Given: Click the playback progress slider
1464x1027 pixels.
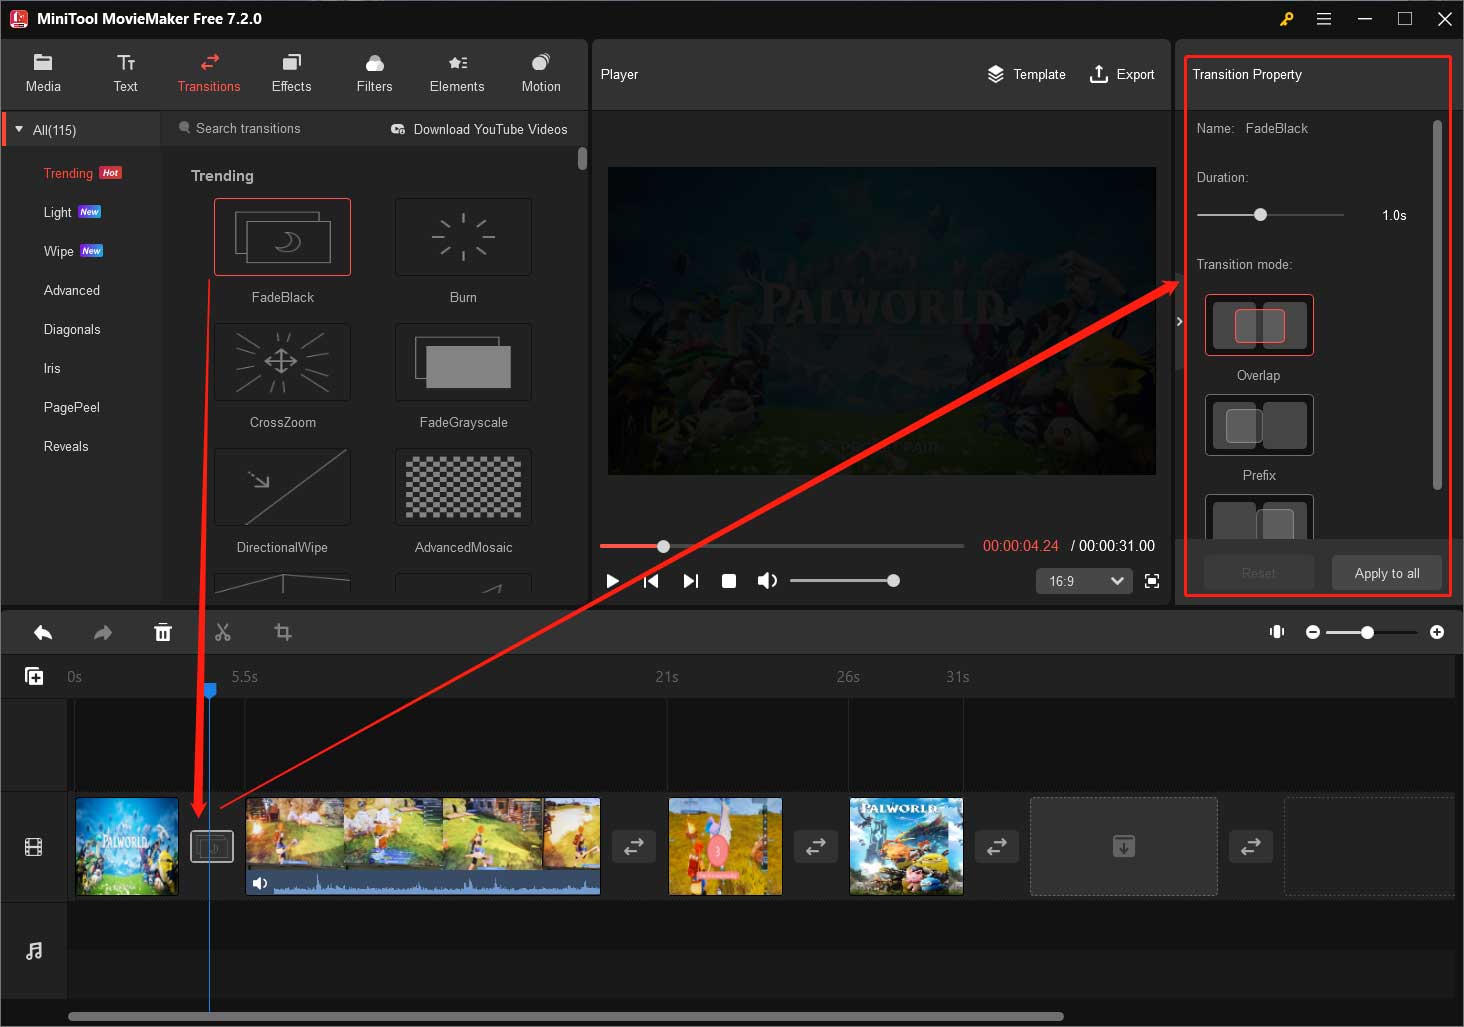Looking at the screenshot, I should [782, 546].
